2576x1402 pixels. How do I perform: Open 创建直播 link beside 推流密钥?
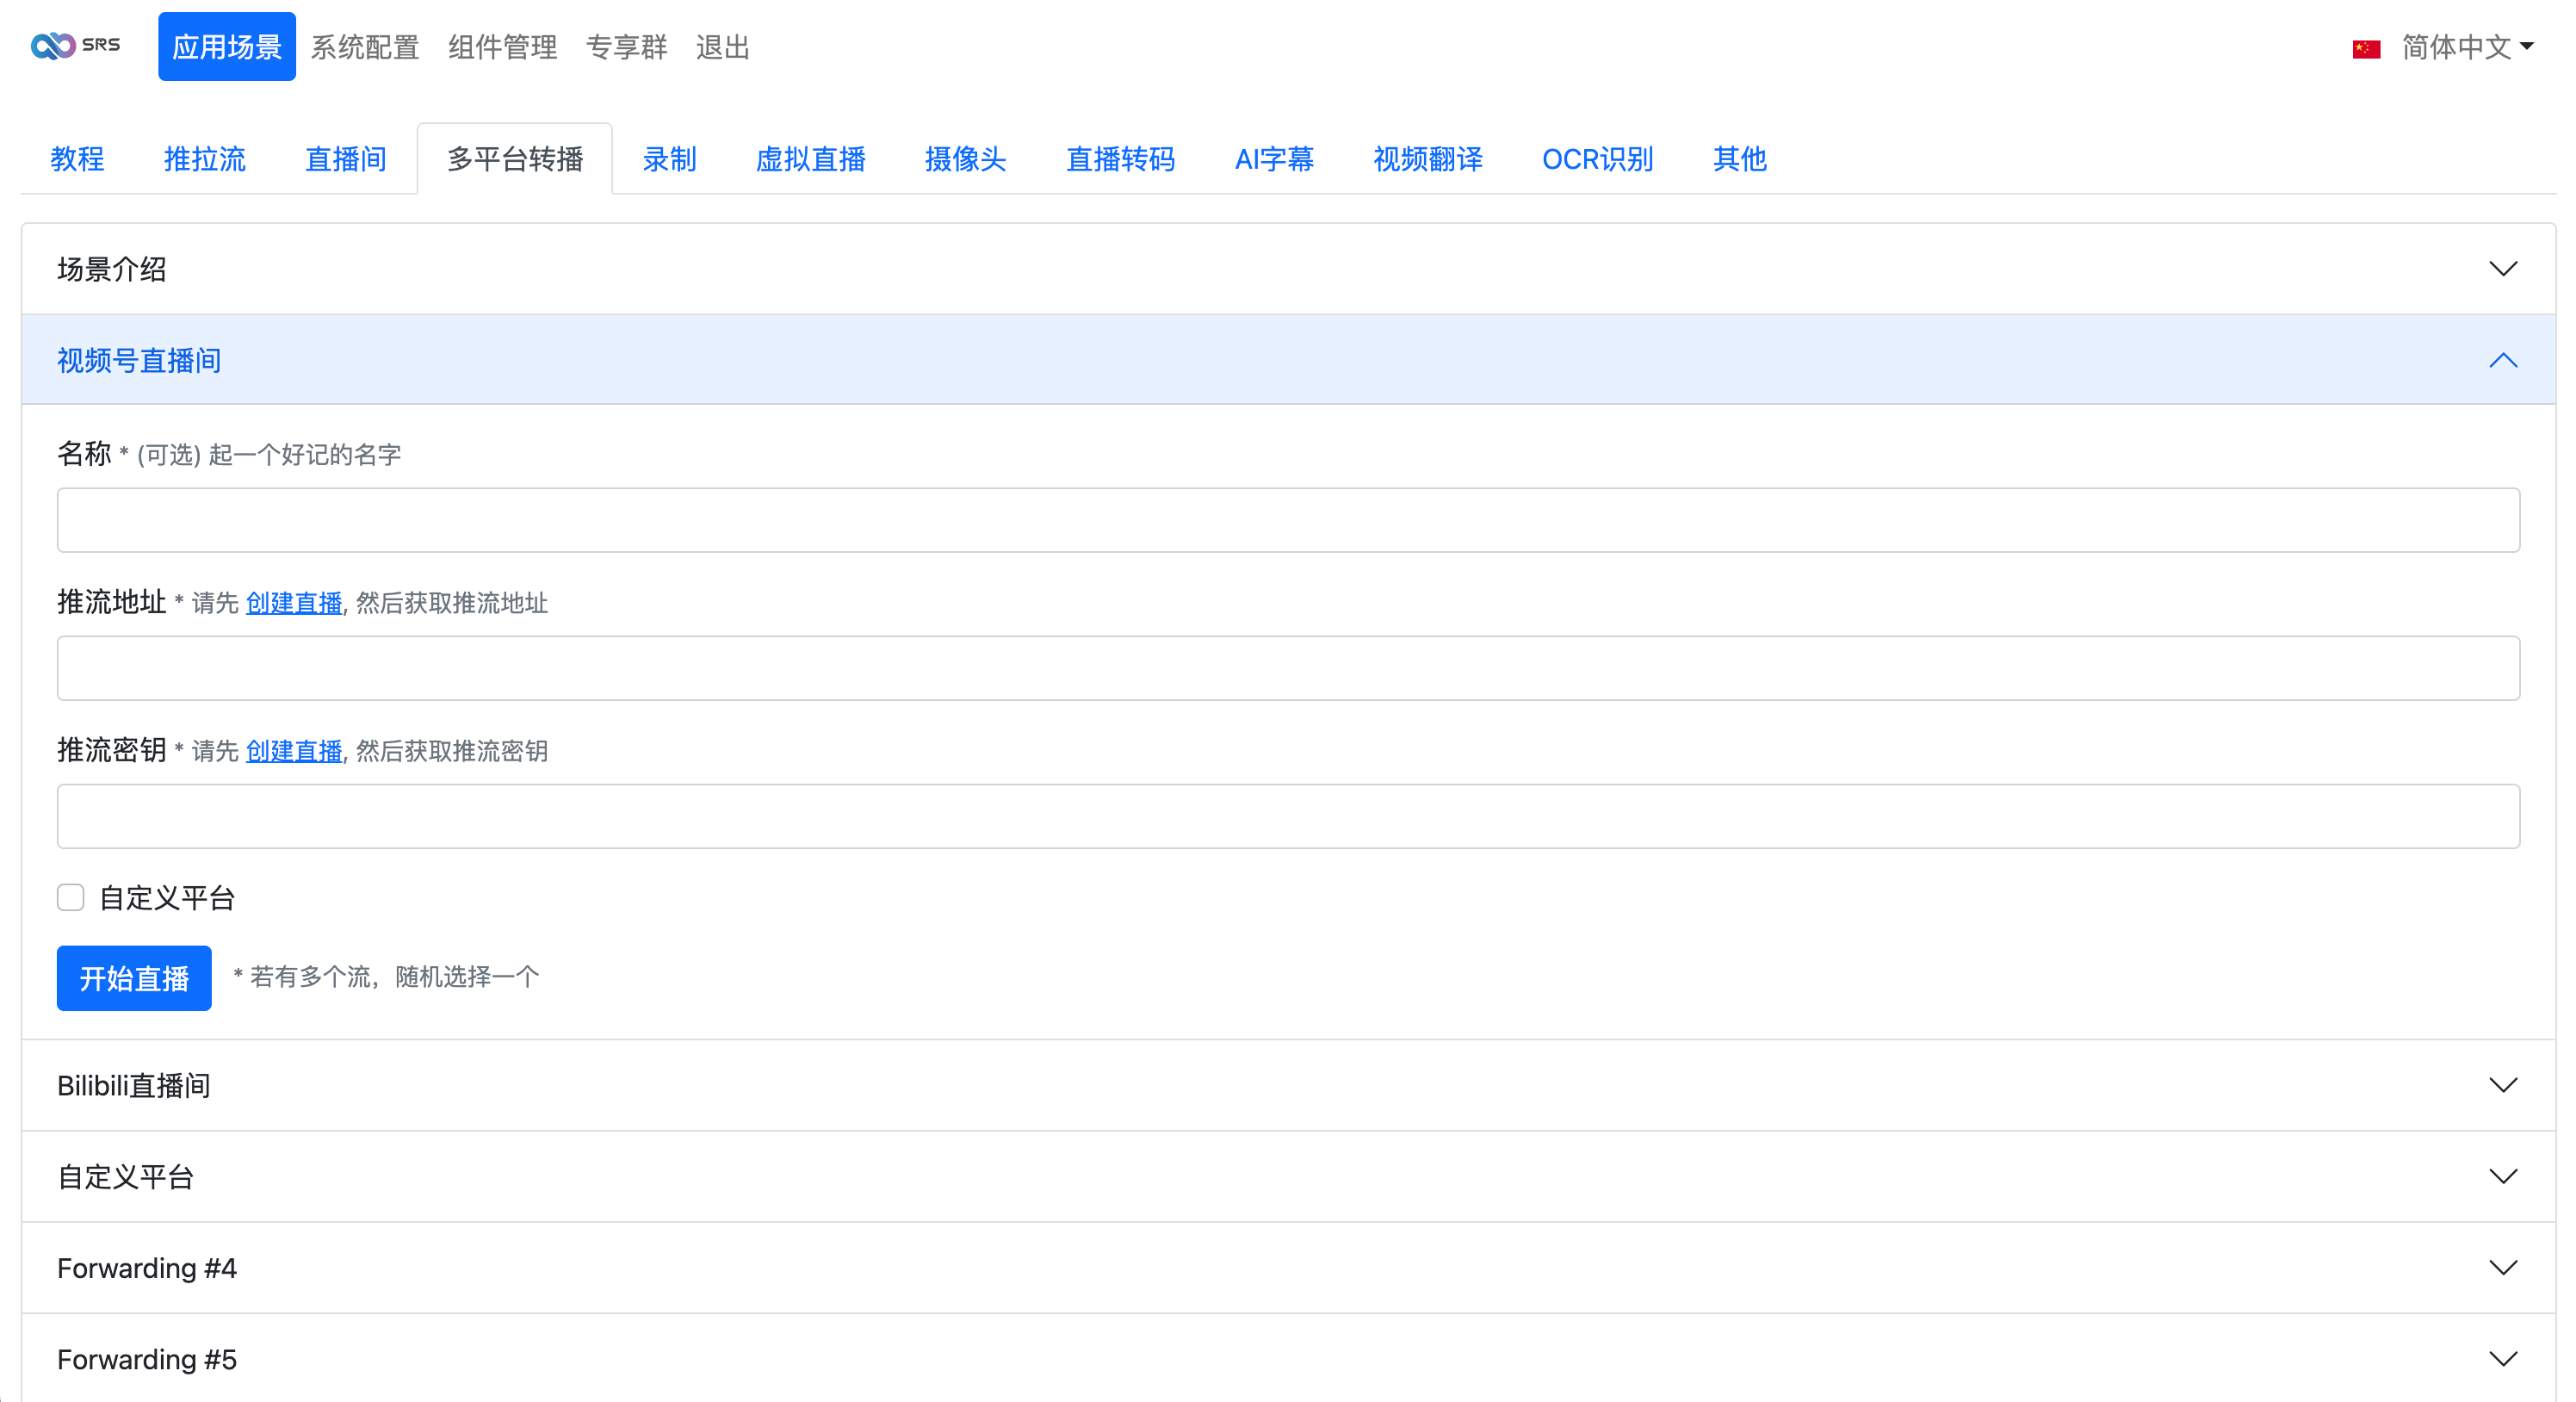(x=294, y=751)
